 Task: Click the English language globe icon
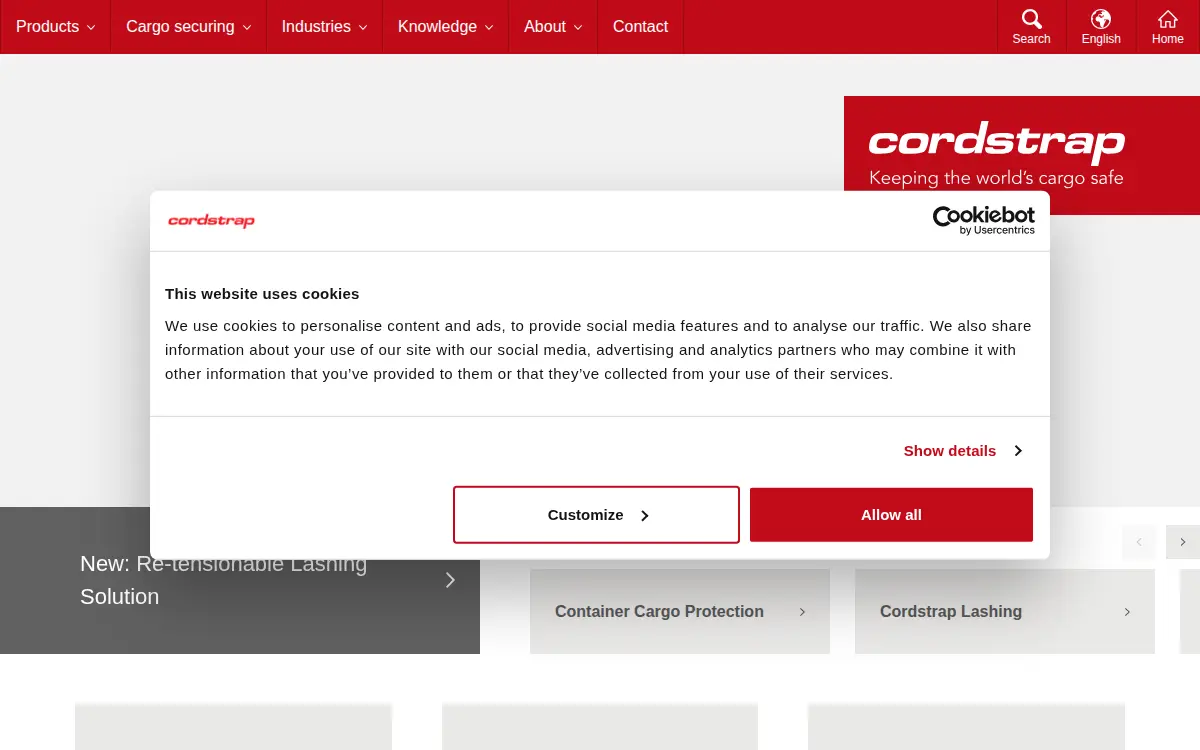[x=1101, y=19]
